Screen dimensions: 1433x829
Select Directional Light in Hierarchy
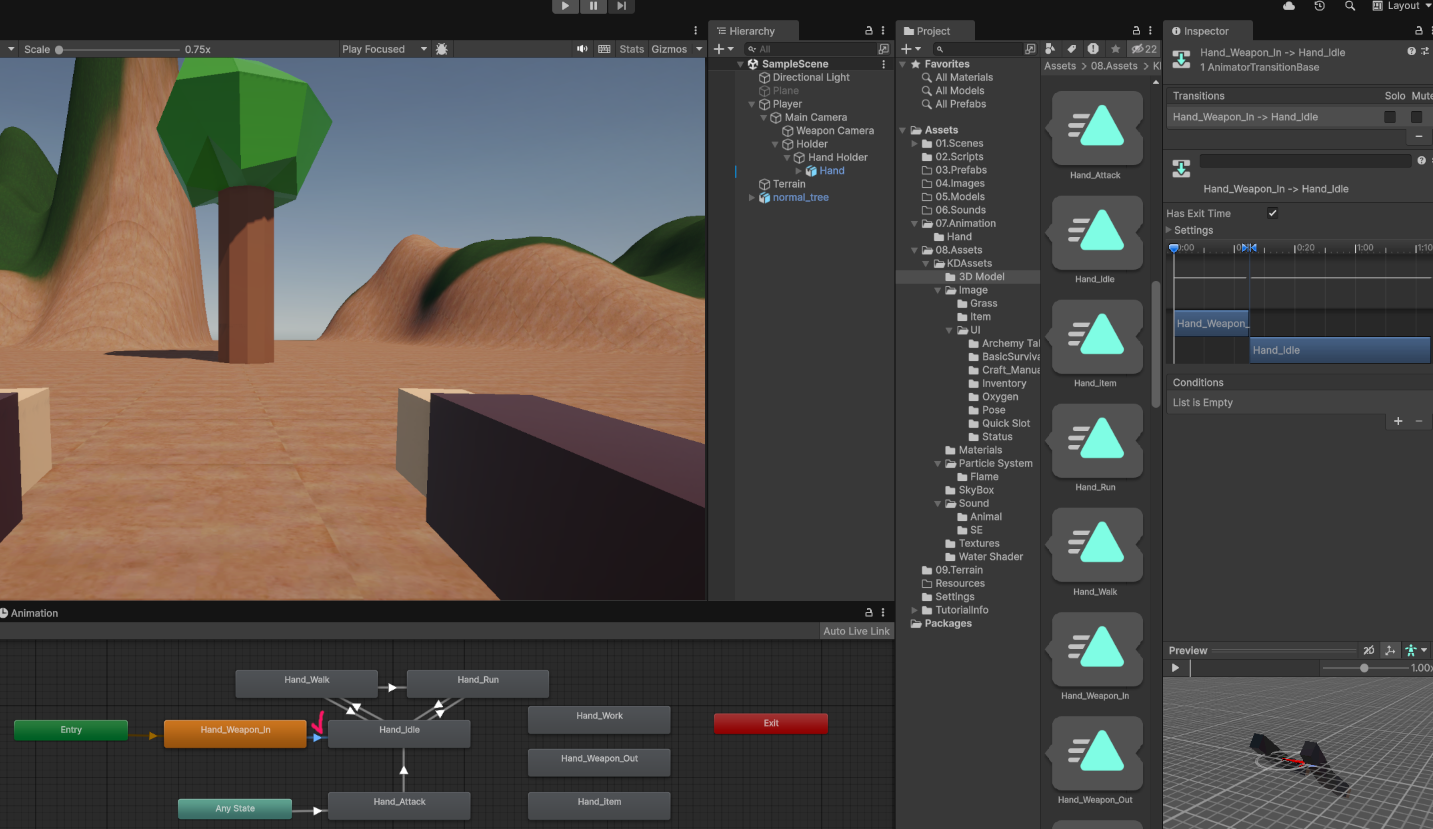[x=811, y=77]
